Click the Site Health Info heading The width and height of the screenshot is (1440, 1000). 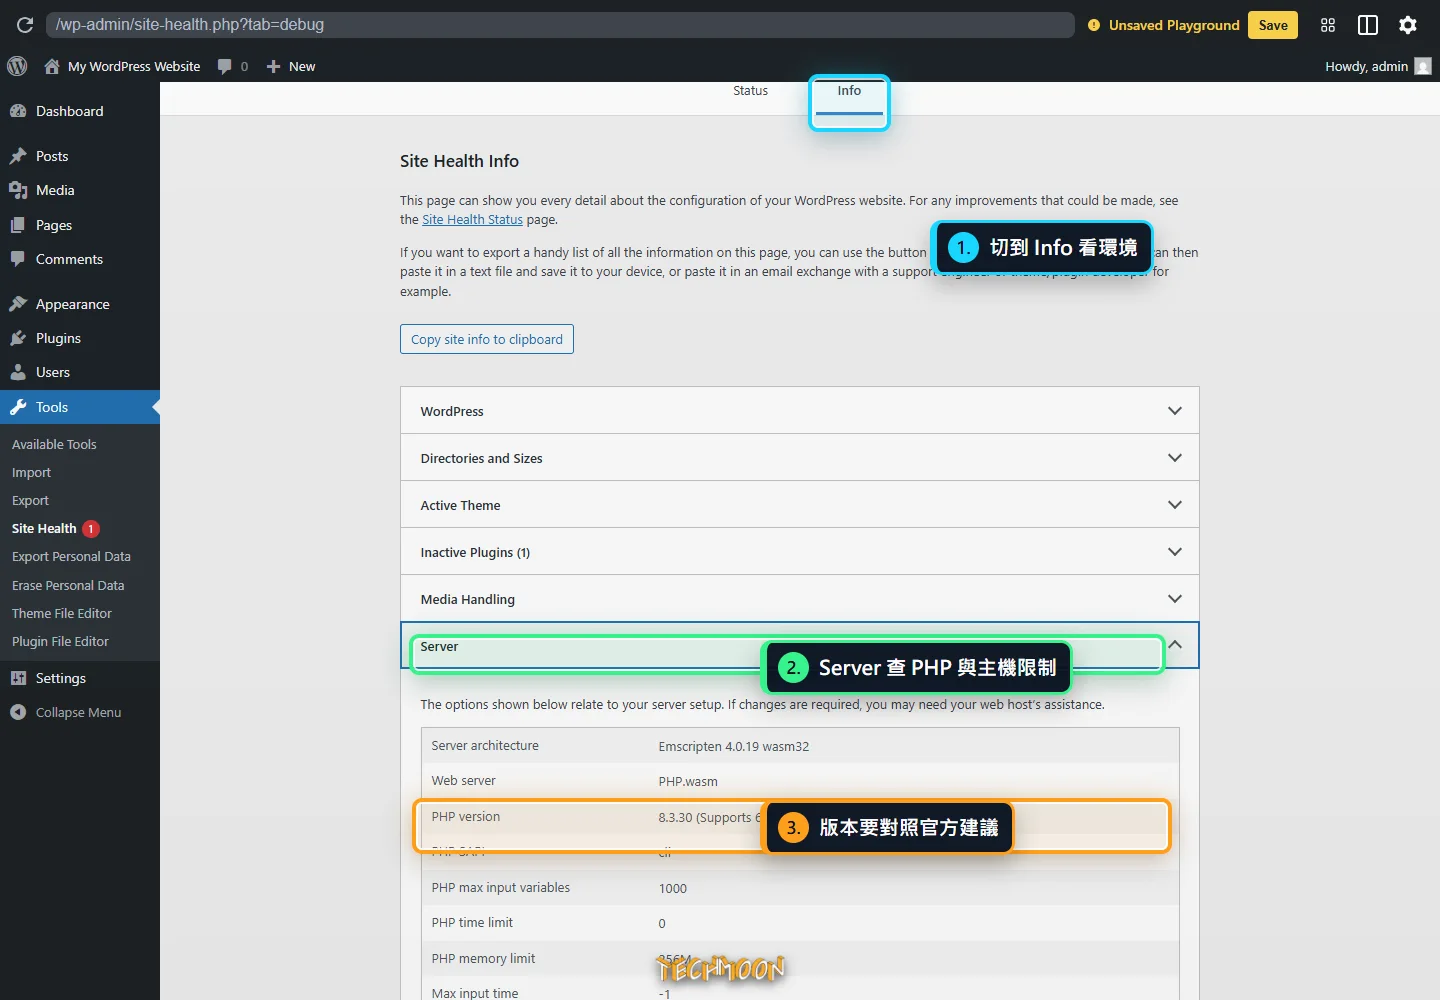pos(459,161)
